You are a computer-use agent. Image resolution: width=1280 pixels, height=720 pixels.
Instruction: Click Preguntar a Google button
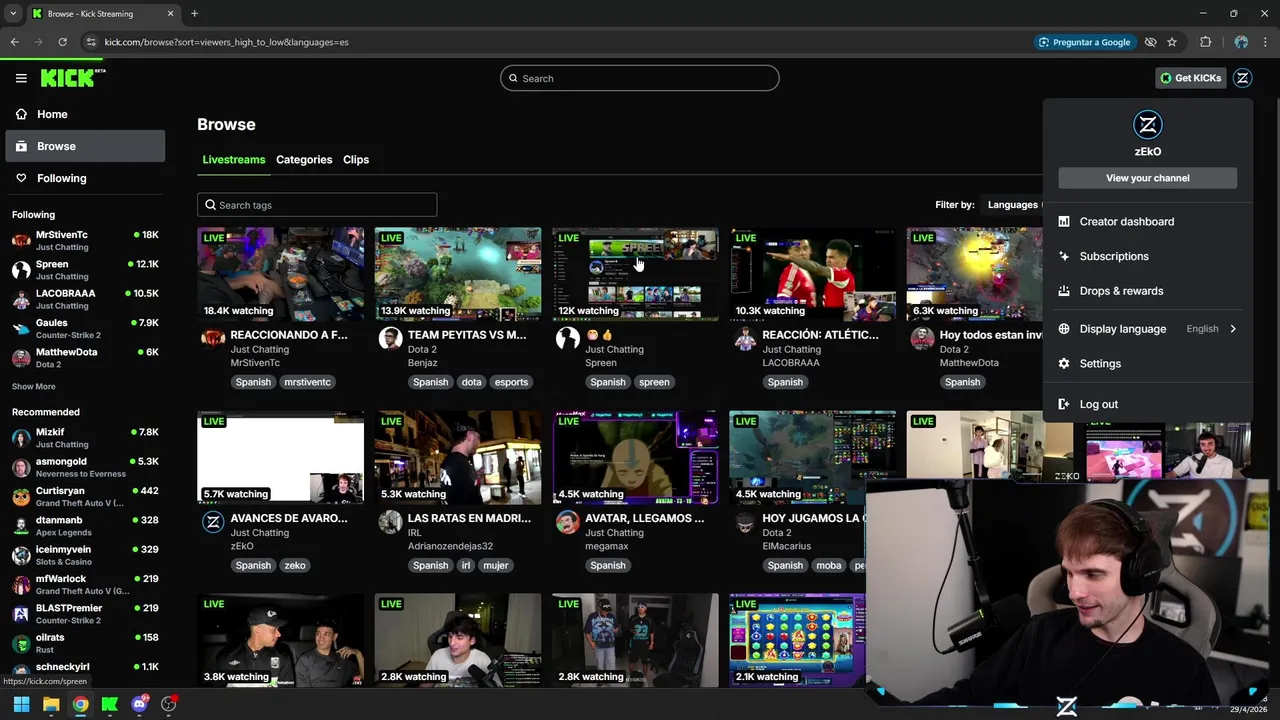tap(1085, 42)
